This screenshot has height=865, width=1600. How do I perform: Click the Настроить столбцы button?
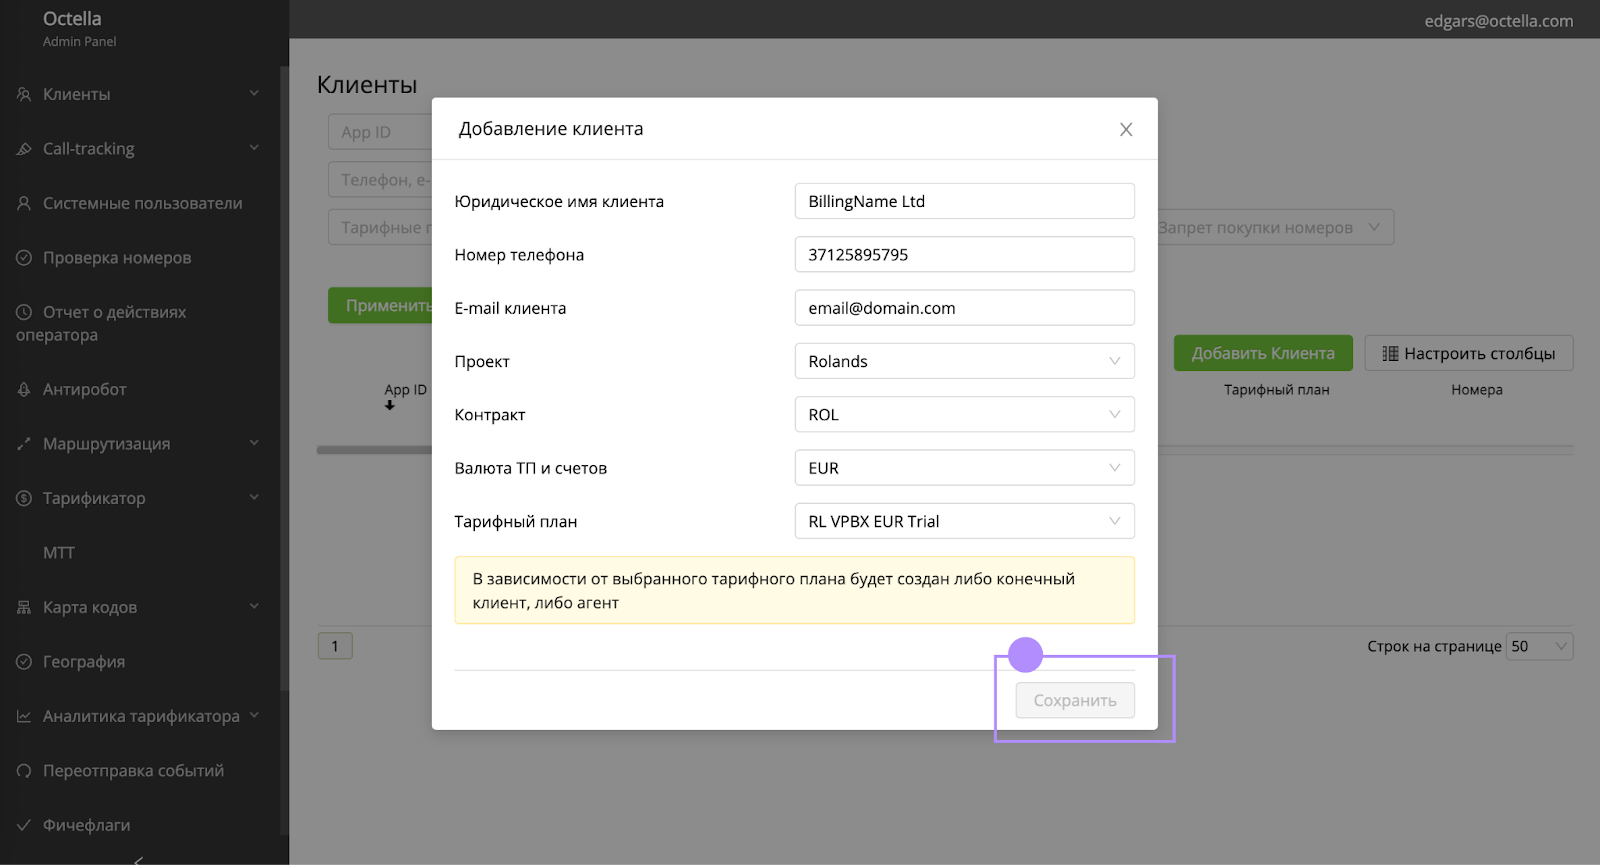1468,353
